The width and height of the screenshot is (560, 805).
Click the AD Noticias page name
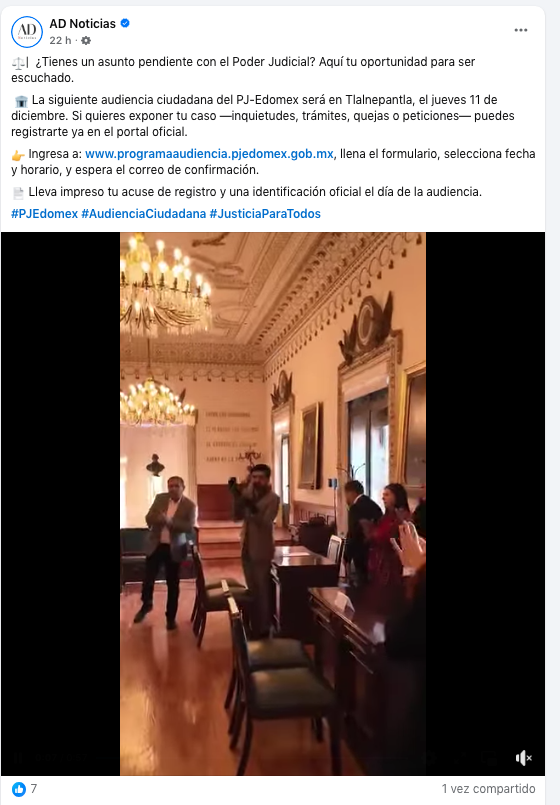tap(83, 24)
